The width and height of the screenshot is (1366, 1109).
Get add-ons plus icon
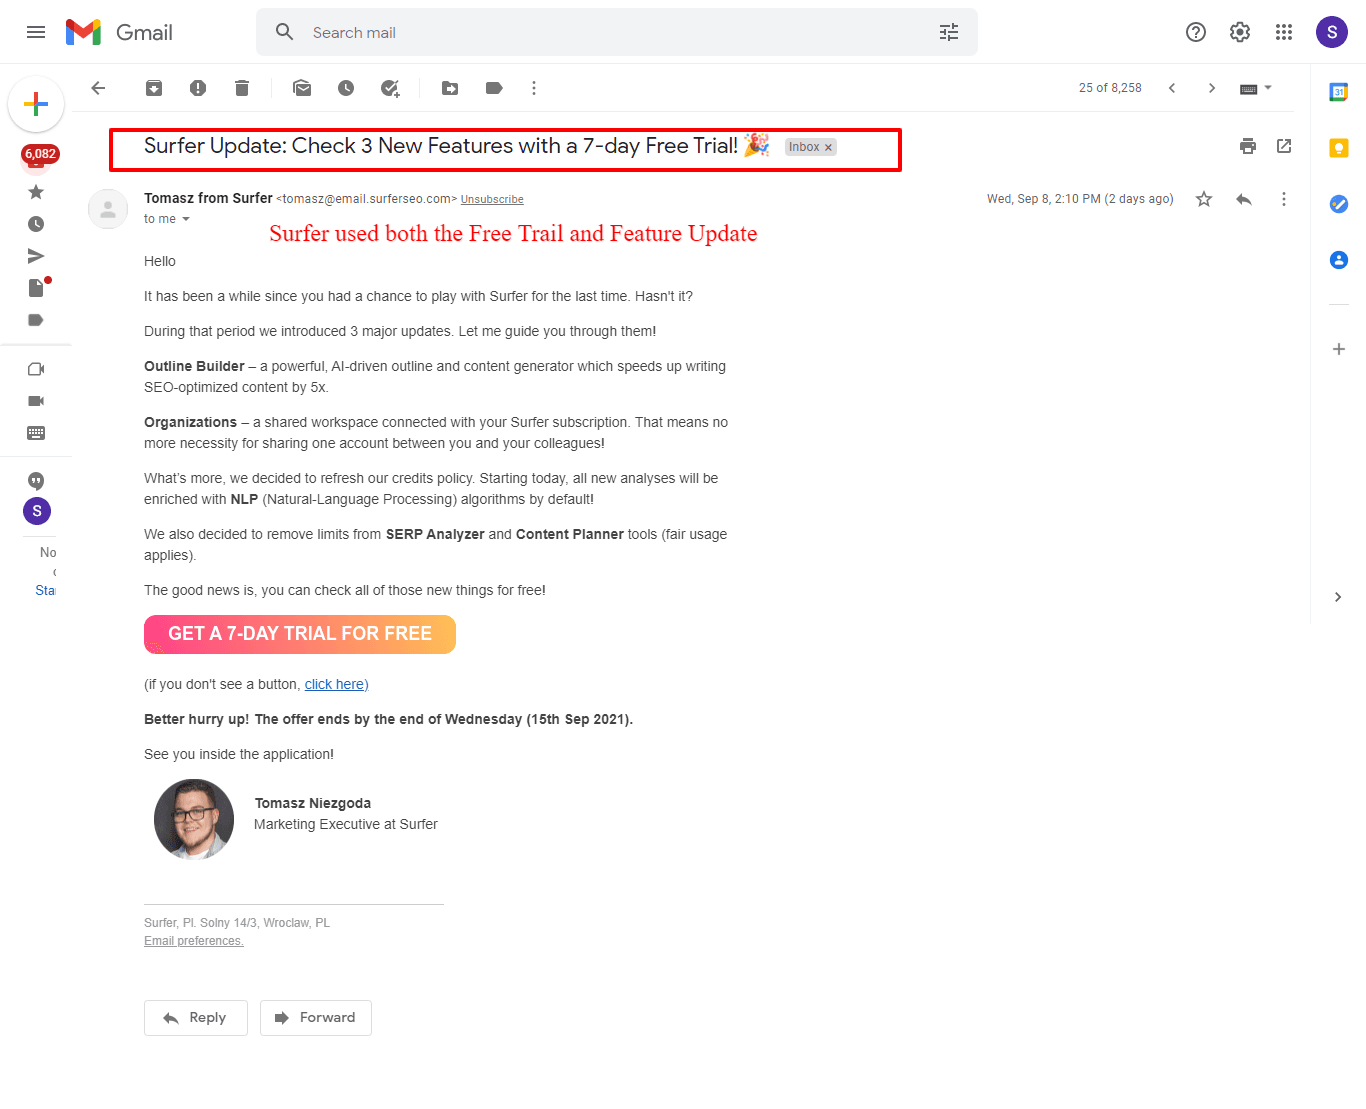[x=1339, y=349]
